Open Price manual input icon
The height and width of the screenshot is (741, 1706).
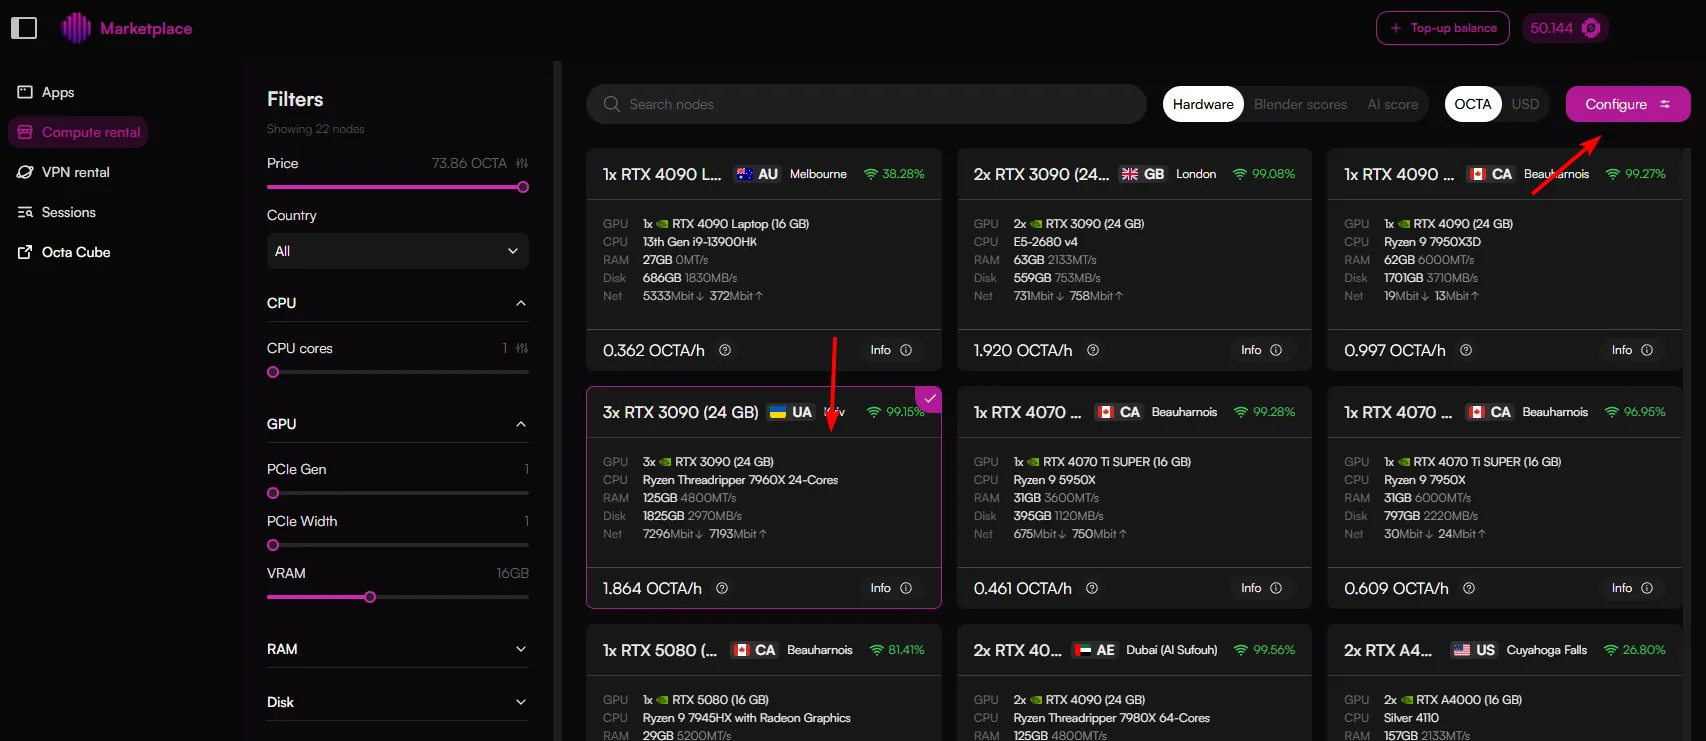coord(522,163)
